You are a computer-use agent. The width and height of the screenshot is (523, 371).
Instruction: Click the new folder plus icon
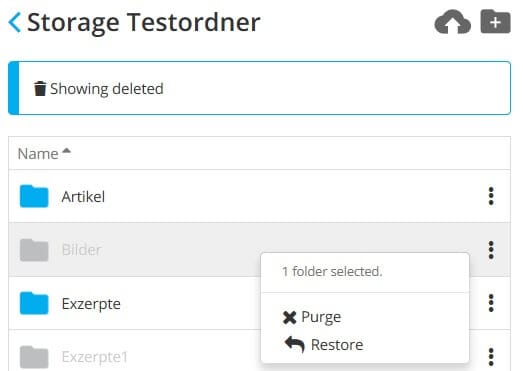pos(495,22)
